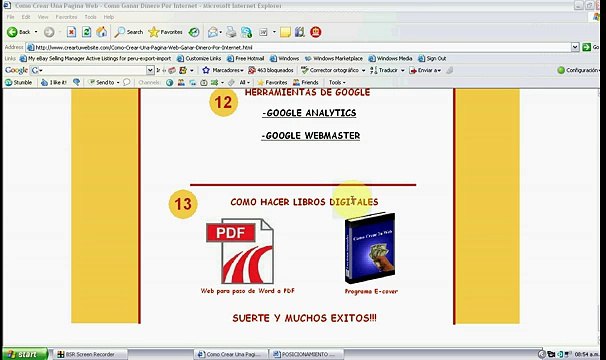Open the Windows Marketplace link
This screenshot has width=606, height=360.
(x=334, y=58)
